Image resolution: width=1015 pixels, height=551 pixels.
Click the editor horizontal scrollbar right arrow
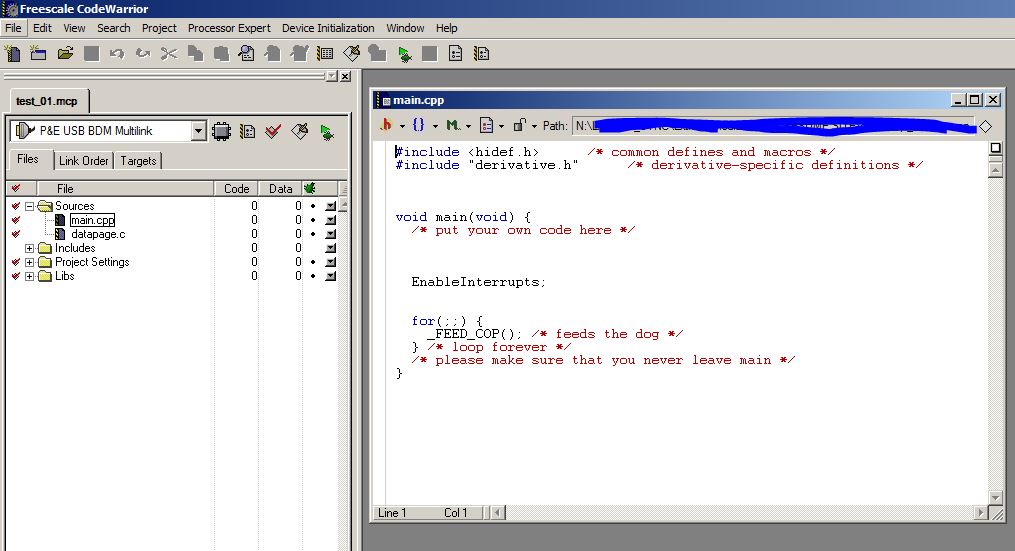click(981, 513)
